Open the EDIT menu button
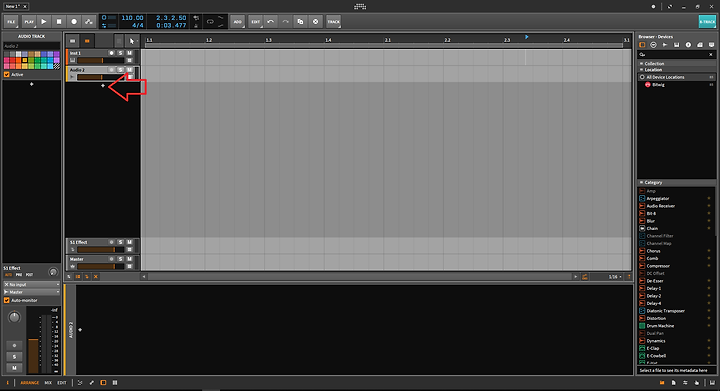720x391 pixels. [255, 22]
